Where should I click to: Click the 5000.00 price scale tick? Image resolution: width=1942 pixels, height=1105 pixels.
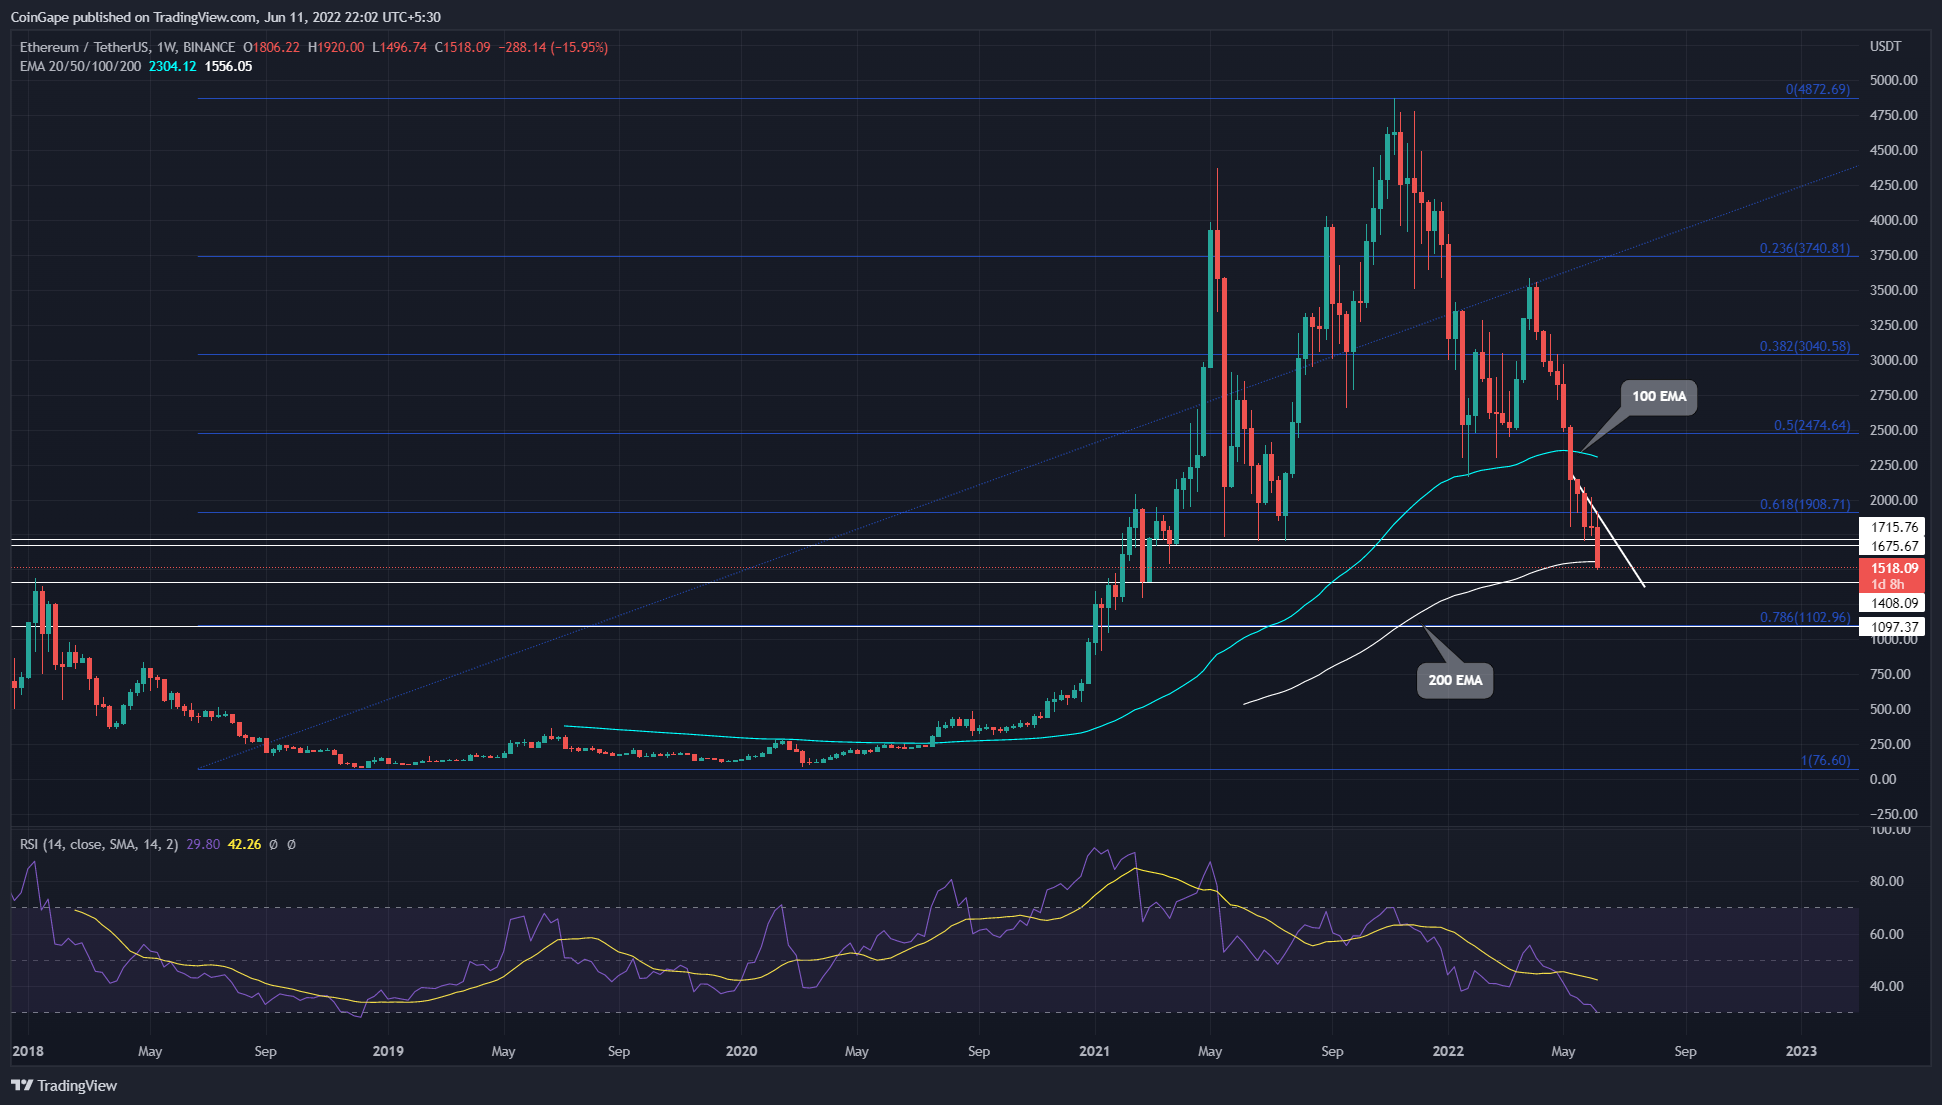pyautogui.click(x=1894, y=80)
